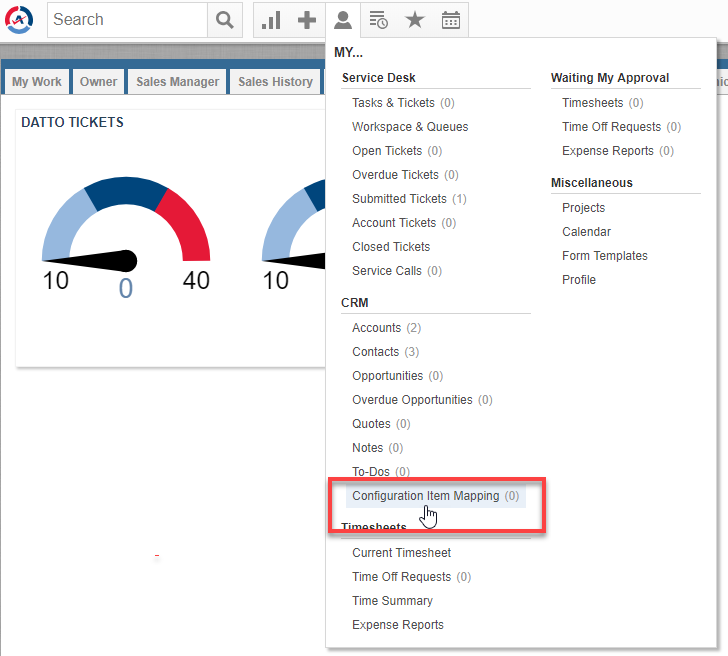
Task: Click the person My menu icon
Action: [x=343, y=20]
